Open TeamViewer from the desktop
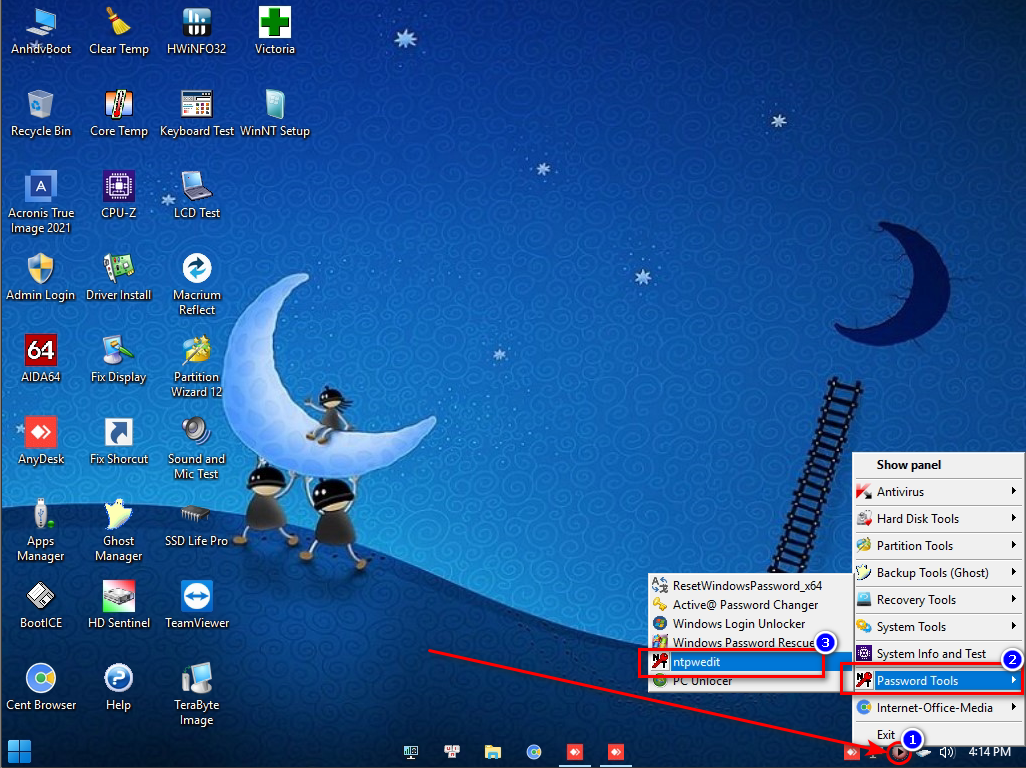This screenshot has height=768, width=1026. tap(196, 606)
